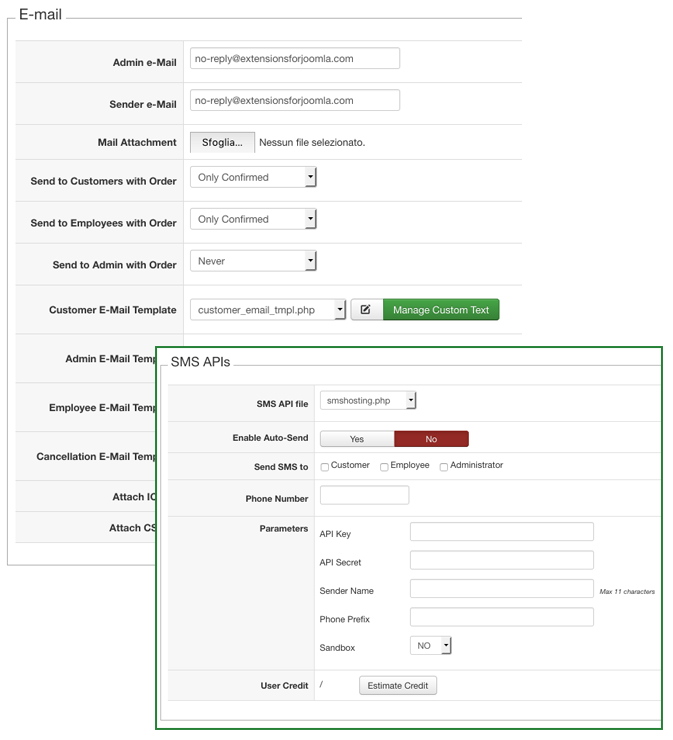Click the 'Nessun file selezionato.' text
673x740 pixels.
pyautogui.click(x=312, y=143)
